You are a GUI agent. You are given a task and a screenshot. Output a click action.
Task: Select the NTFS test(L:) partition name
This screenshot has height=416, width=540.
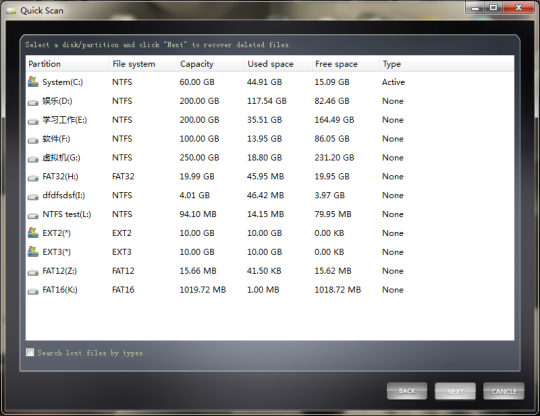click(67, 215)
